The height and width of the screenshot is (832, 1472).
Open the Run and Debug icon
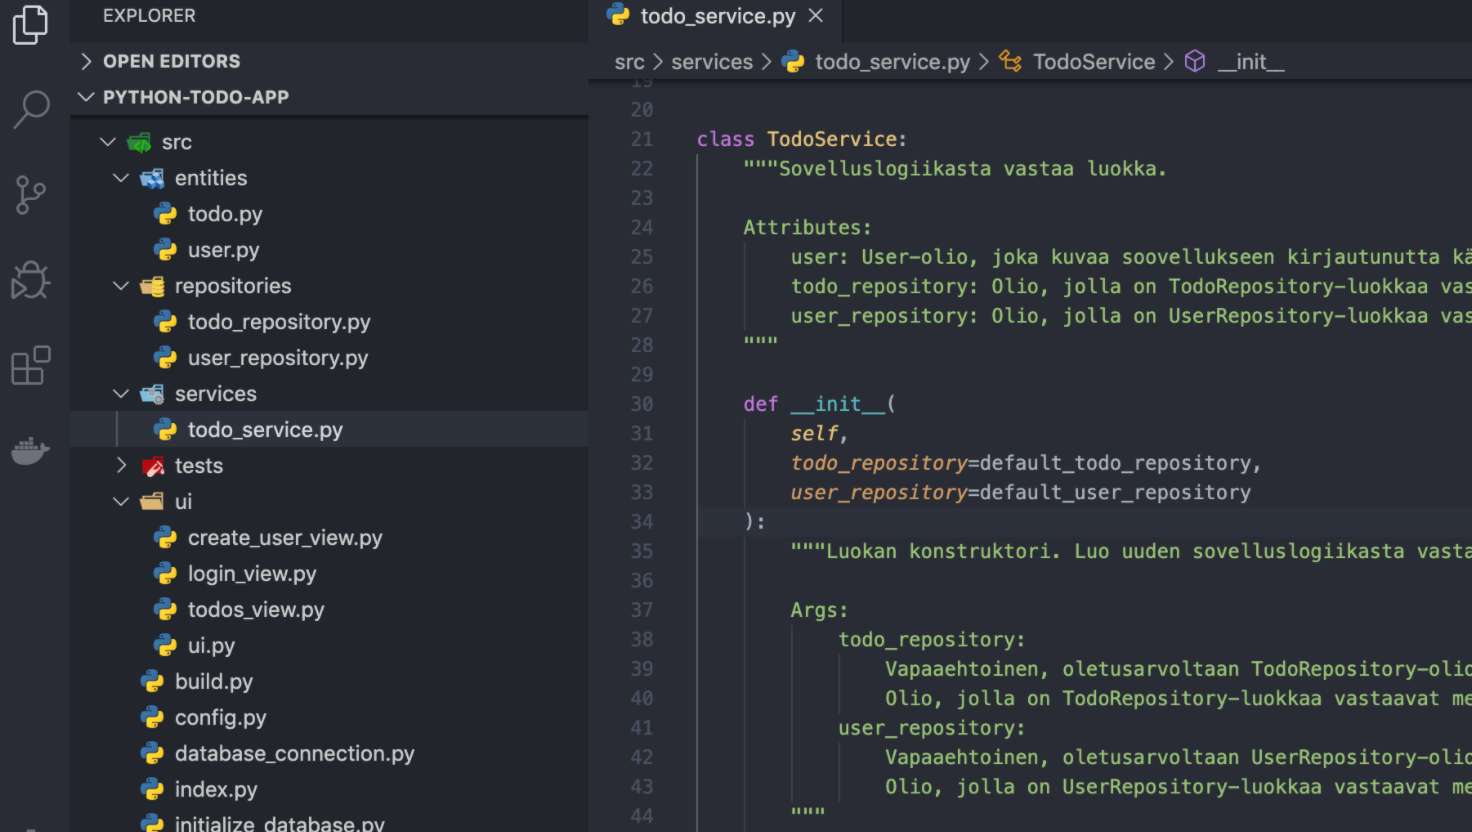(x=31, y=281)
